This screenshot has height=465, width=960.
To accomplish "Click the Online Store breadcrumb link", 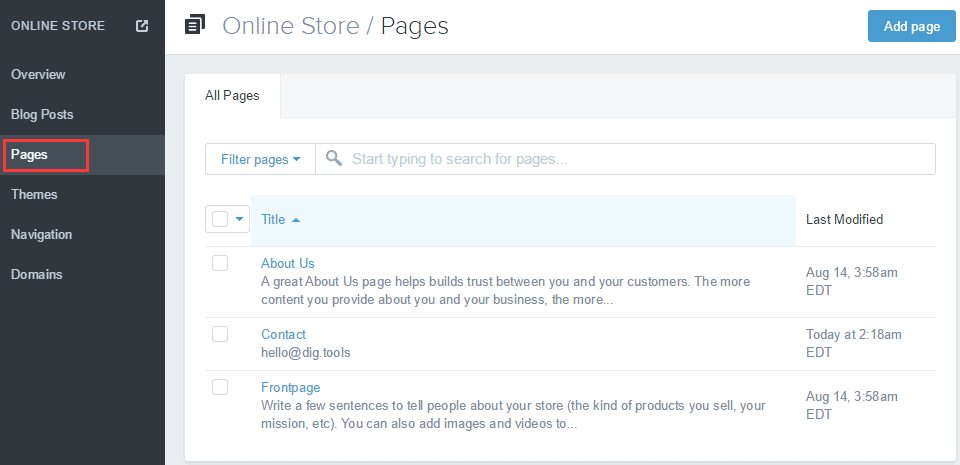I will pos(290,26).
